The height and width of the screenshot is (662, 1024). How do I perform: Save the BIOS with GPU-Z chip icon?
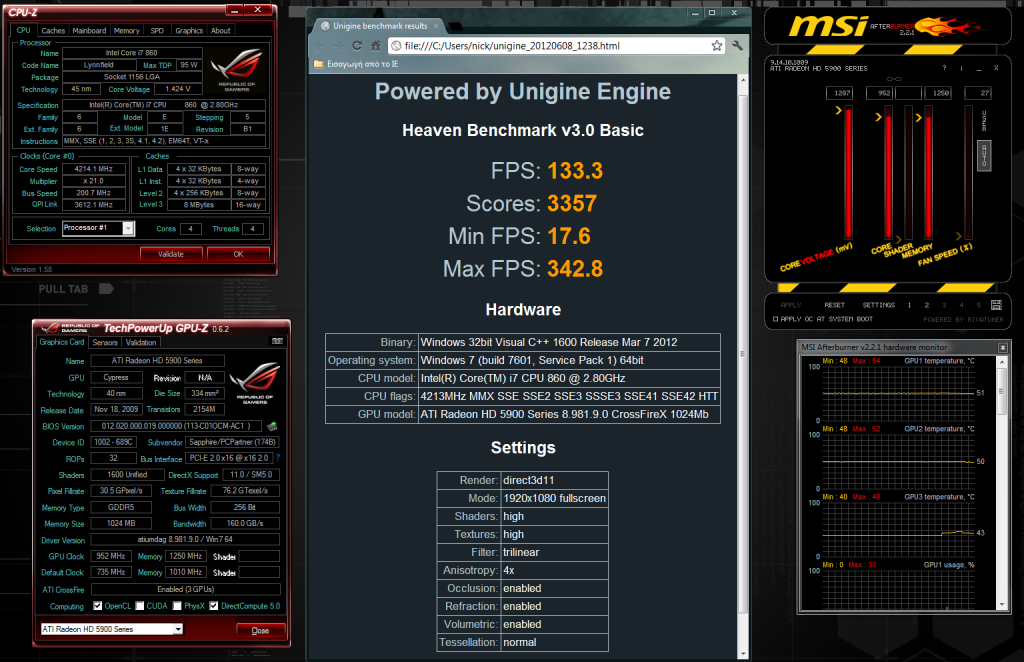(272, 426)
